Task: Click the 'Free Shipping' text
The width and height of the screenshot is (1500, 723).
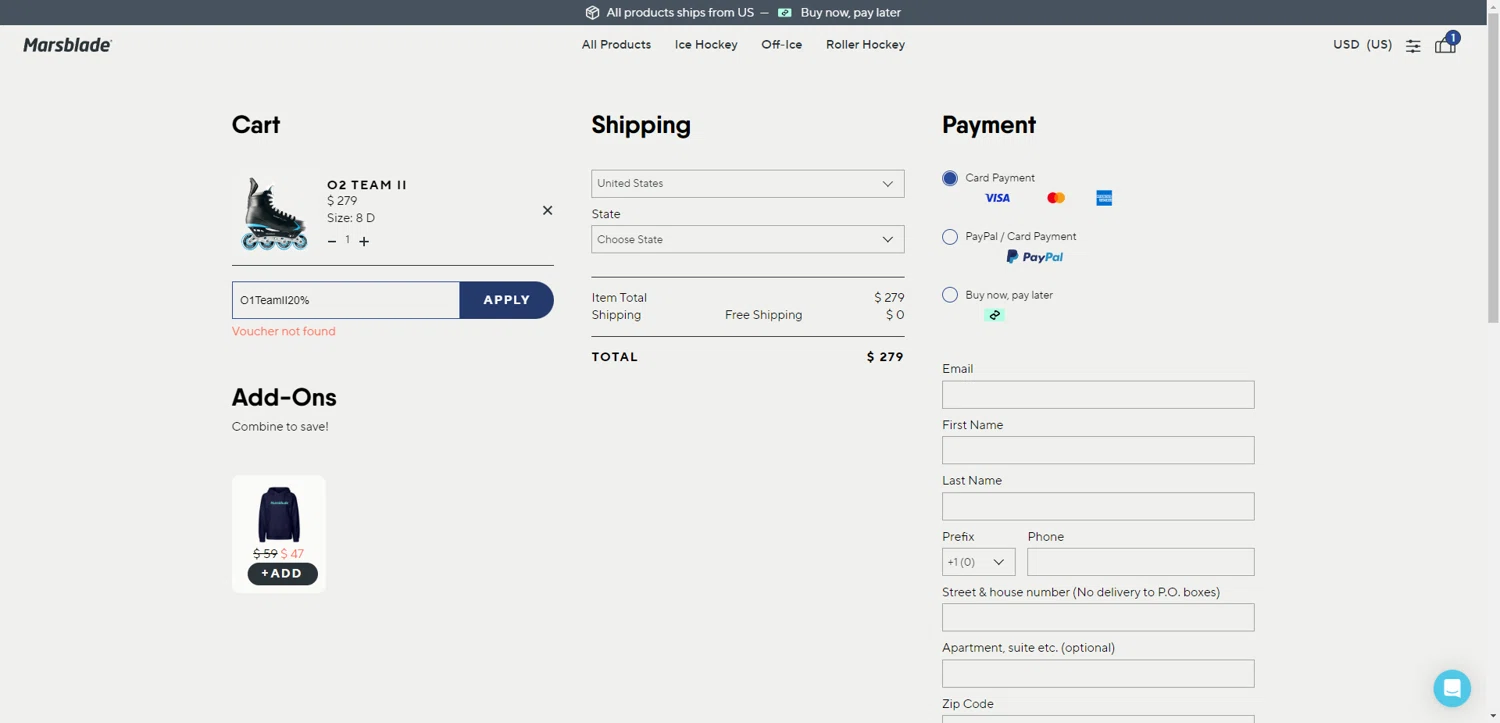Action: [764, 315]
